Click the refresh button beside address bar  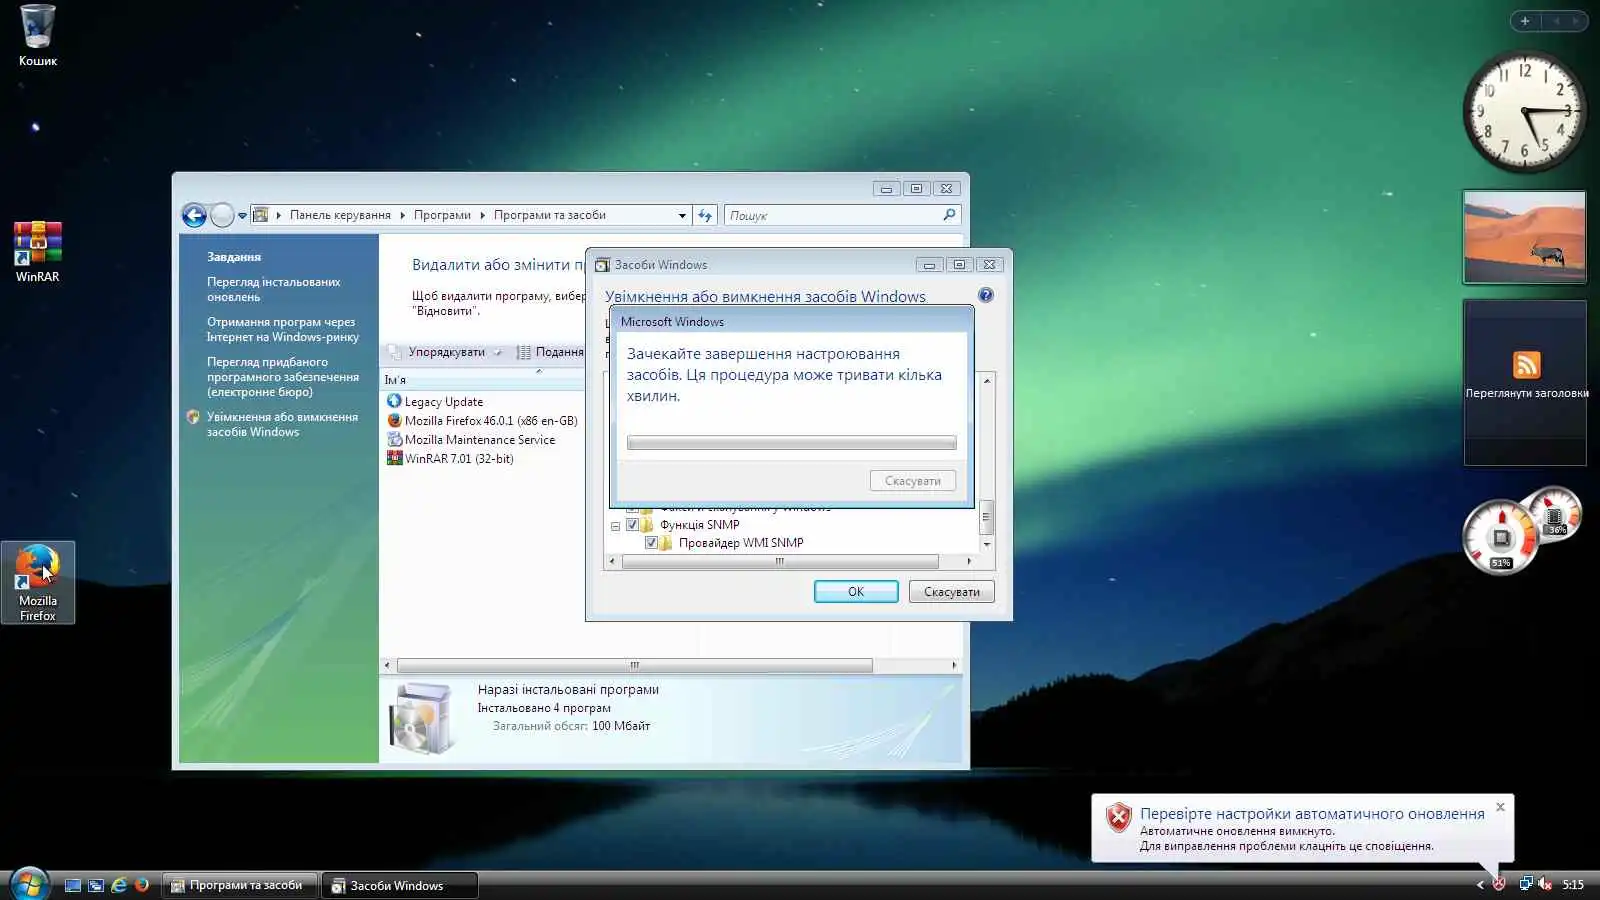click(x=705, y=215)
